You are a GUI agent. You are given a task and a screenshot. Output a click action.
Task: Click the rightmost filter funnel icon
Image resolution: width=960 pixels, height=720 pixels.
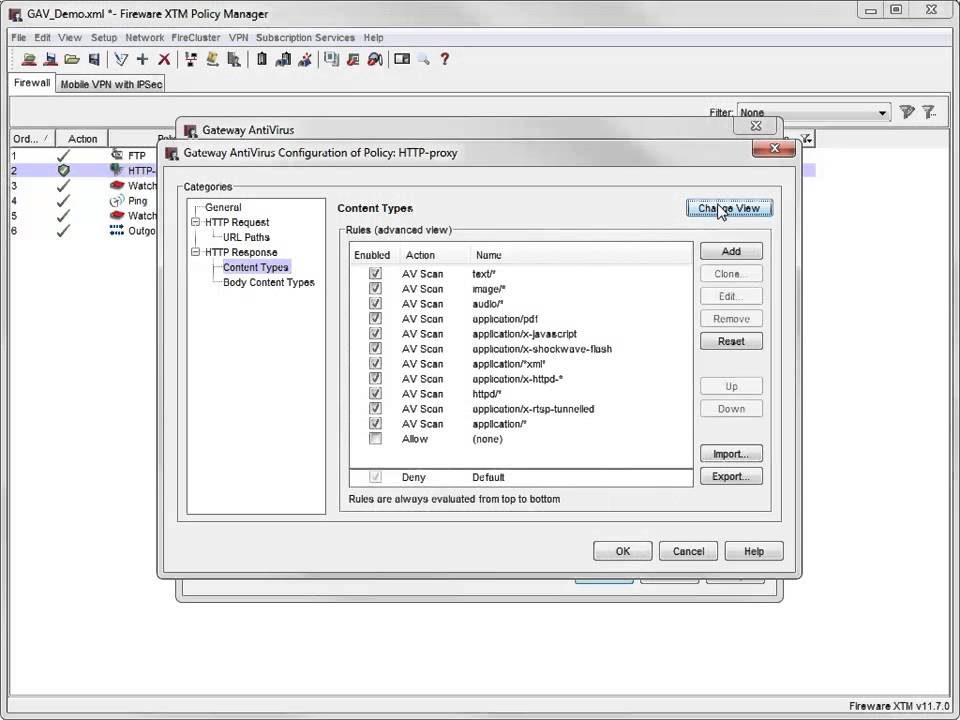(x=929, y=112)
